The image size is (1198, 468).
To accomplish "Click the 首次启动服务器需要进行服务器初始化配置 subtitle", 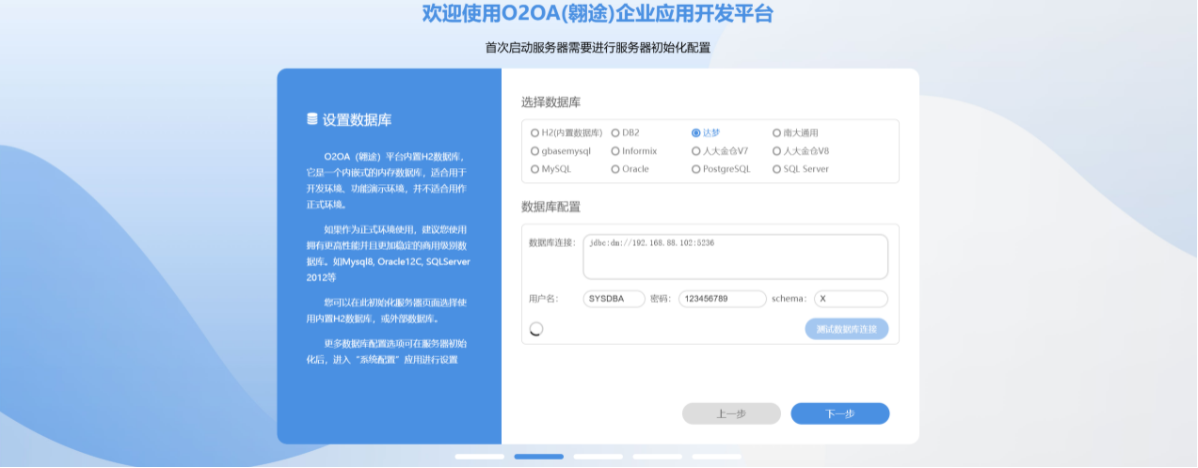I will point(598,47).
